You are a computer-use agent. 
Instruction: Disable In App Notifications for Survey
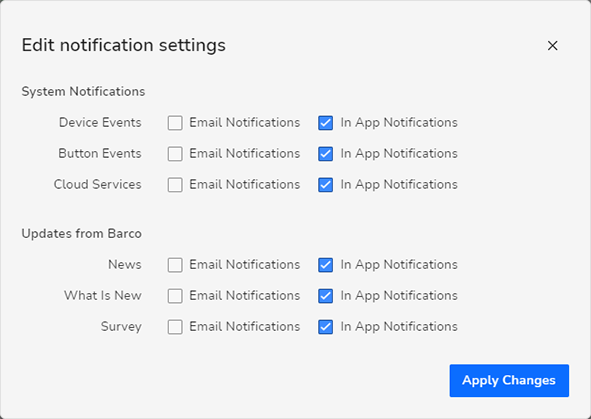pyautogui.click(x=325, y=327)
